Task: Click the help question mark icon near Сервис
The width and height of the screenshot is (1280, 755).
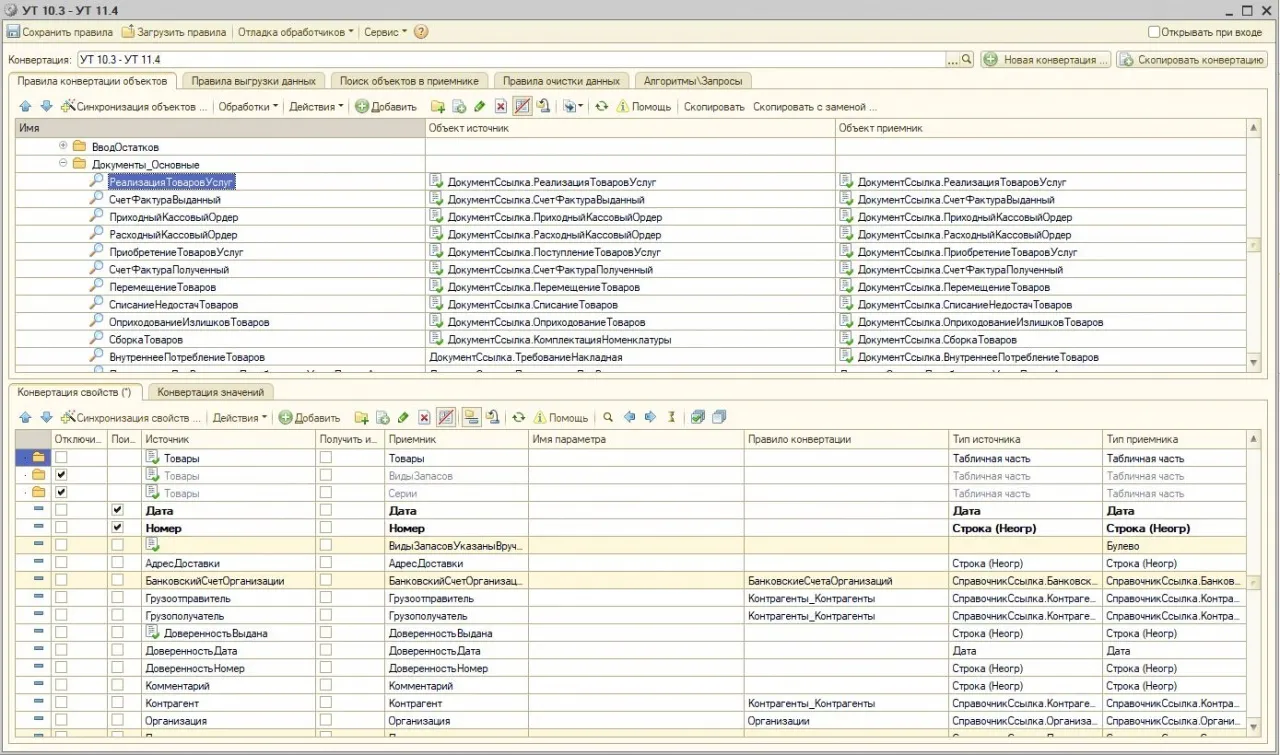Action: pos(421,32)
